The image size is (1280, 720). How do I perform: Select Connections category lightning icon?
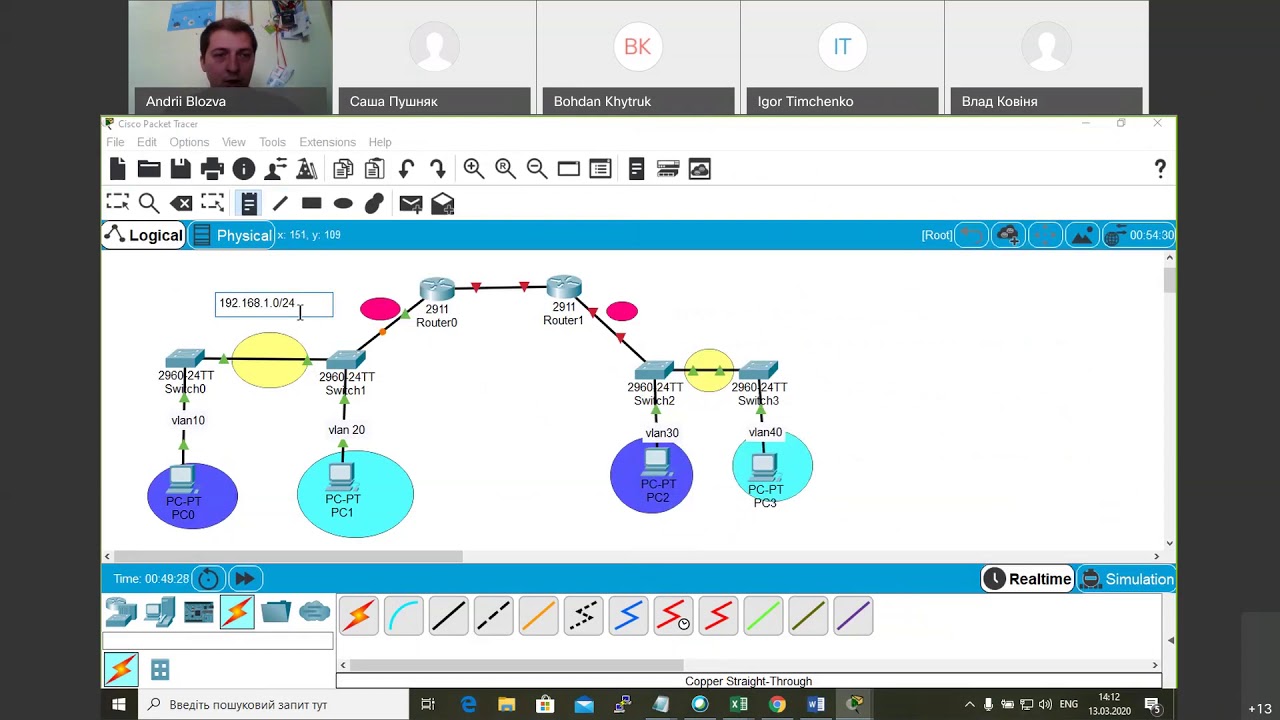click(x=237, y=611)
